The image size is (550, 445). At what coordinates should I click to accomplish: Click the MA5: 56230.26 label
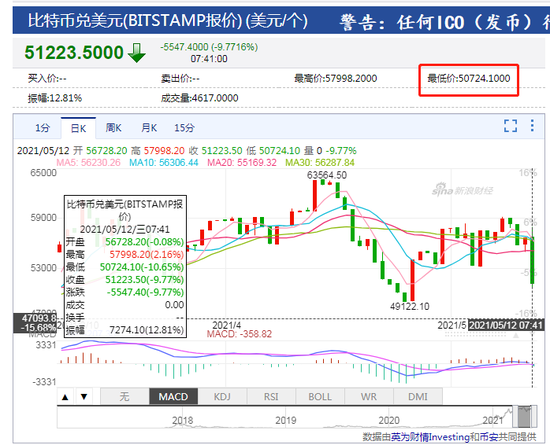(x=88, y=163)
